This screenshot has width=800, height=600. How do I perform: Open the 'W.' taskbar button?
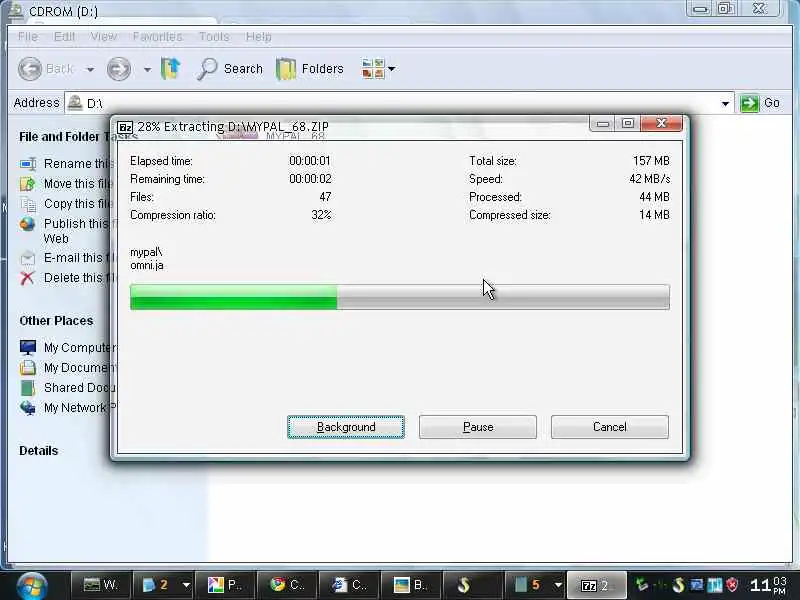(x=101, y=585)
